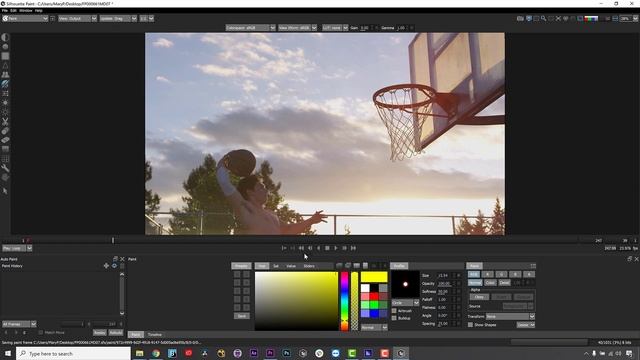Toggle the RGB channel button in Paint
Viewport: 640px width, 360px height.
point(473,274)
